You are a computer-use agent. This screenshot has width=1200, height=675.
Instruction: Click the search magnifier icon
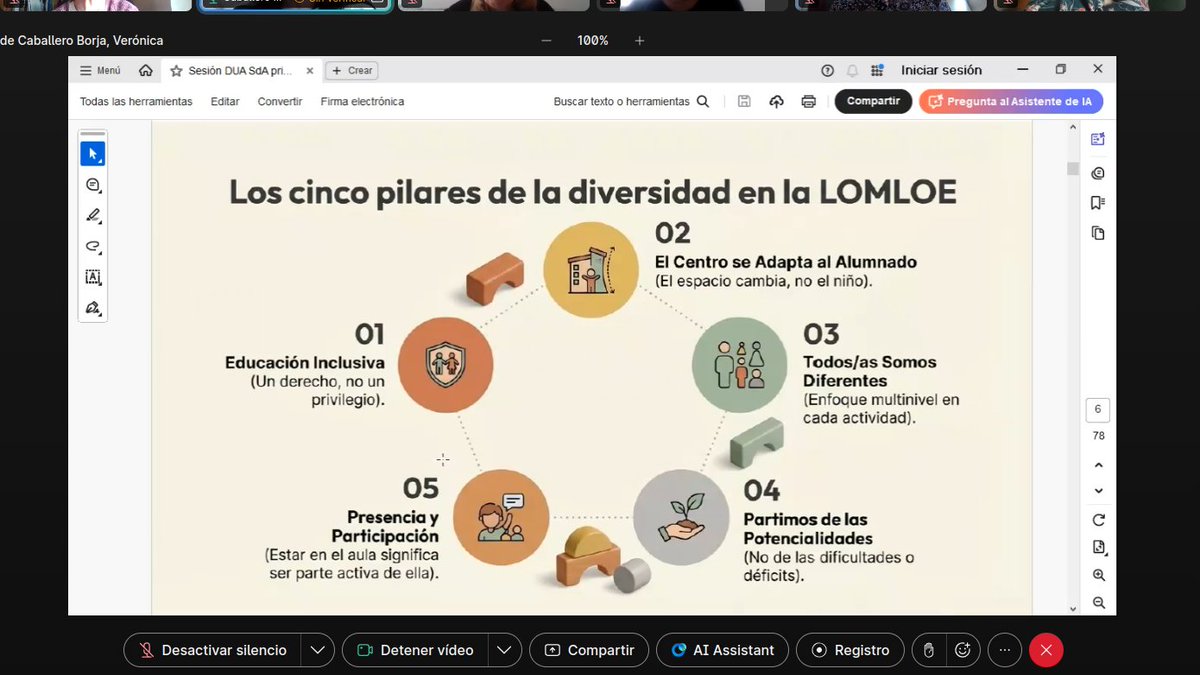point(703,101)
